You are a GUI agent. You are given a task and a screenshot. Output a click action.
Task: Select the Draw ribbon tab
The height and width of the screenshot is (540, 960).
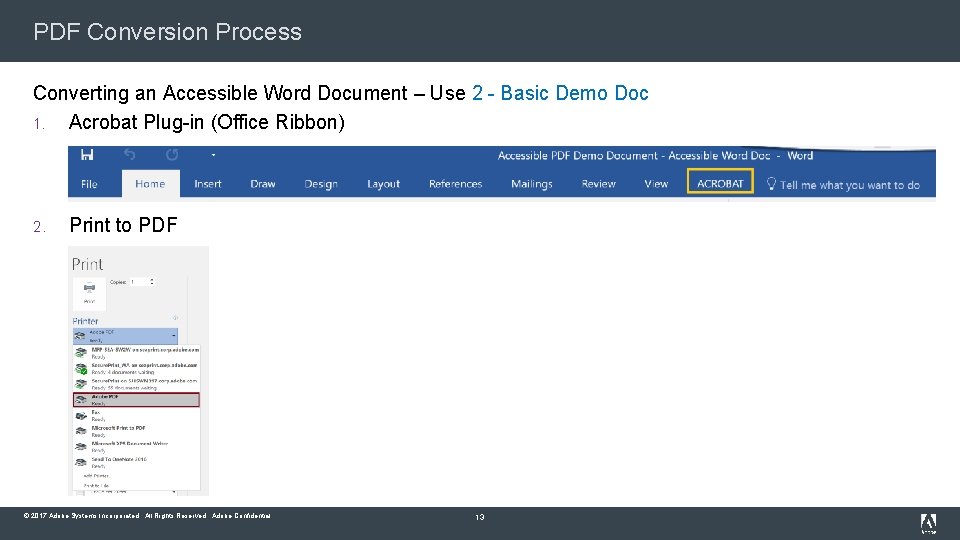[x=263, y=184]
